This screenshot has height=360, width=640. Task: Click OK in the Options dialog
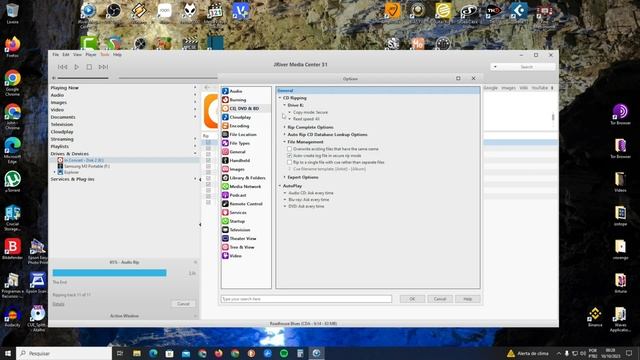(412, 299)
